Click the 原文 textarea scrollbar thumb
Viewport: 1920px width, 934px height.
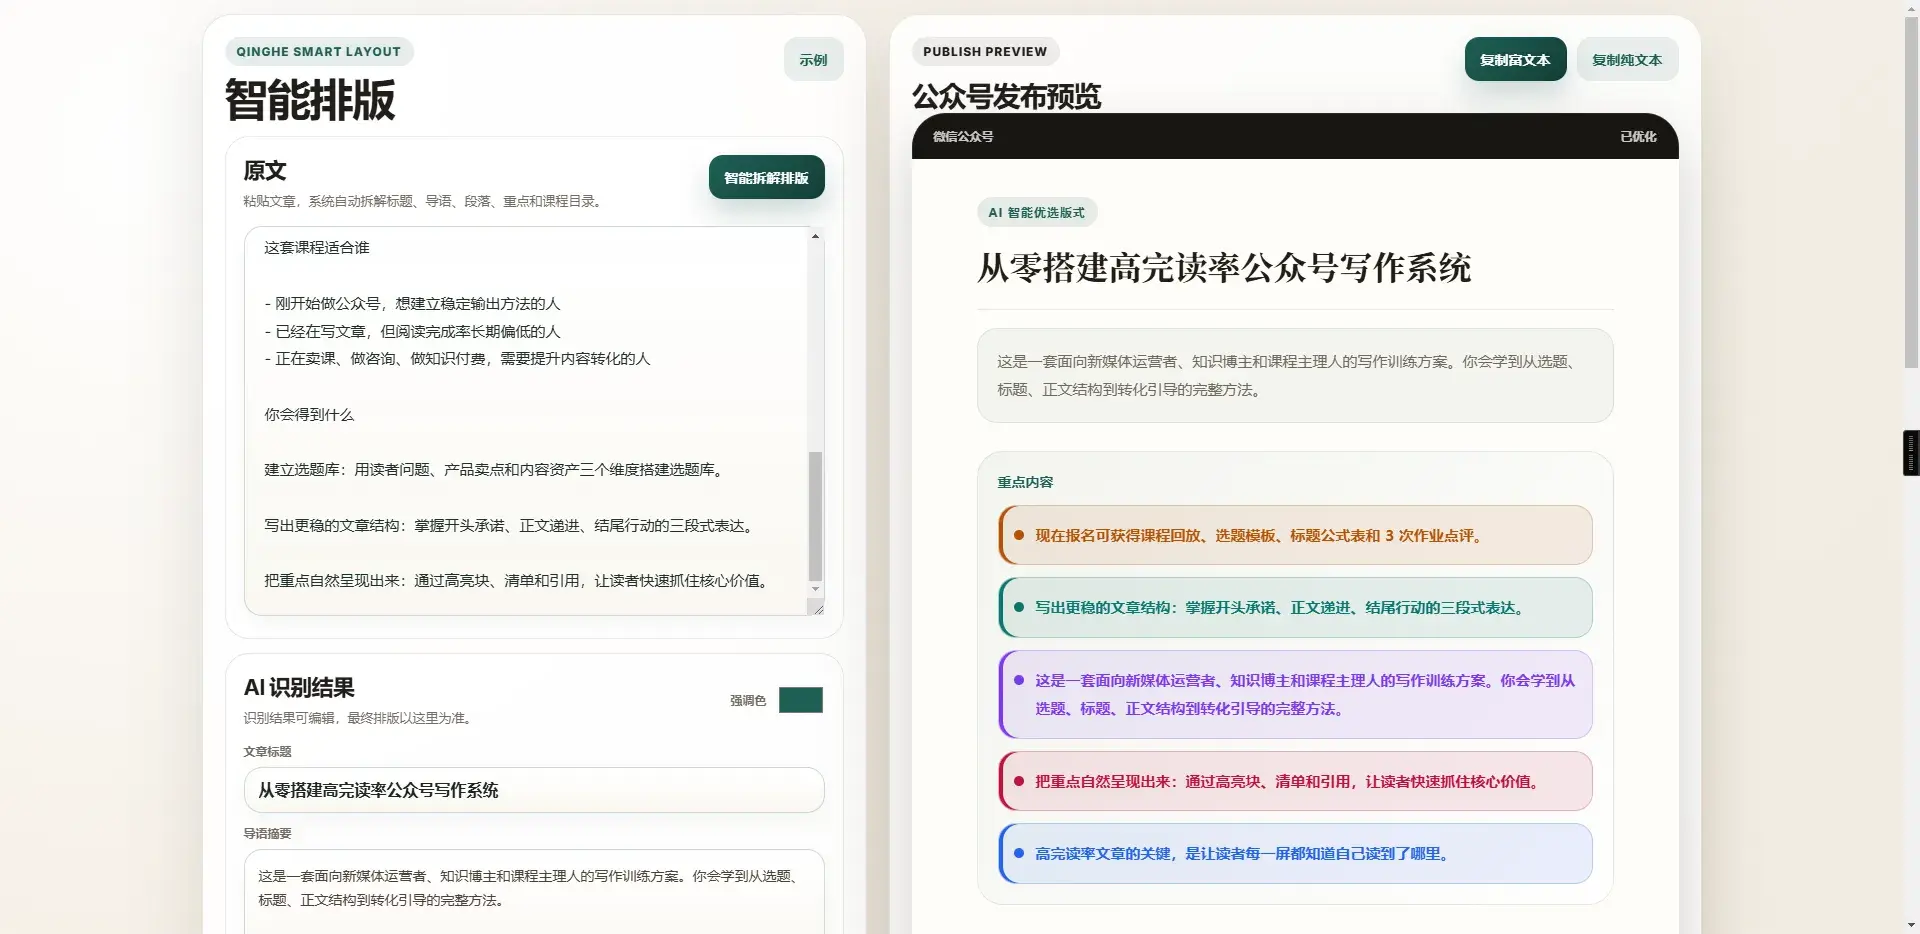[x=815, y=515]
